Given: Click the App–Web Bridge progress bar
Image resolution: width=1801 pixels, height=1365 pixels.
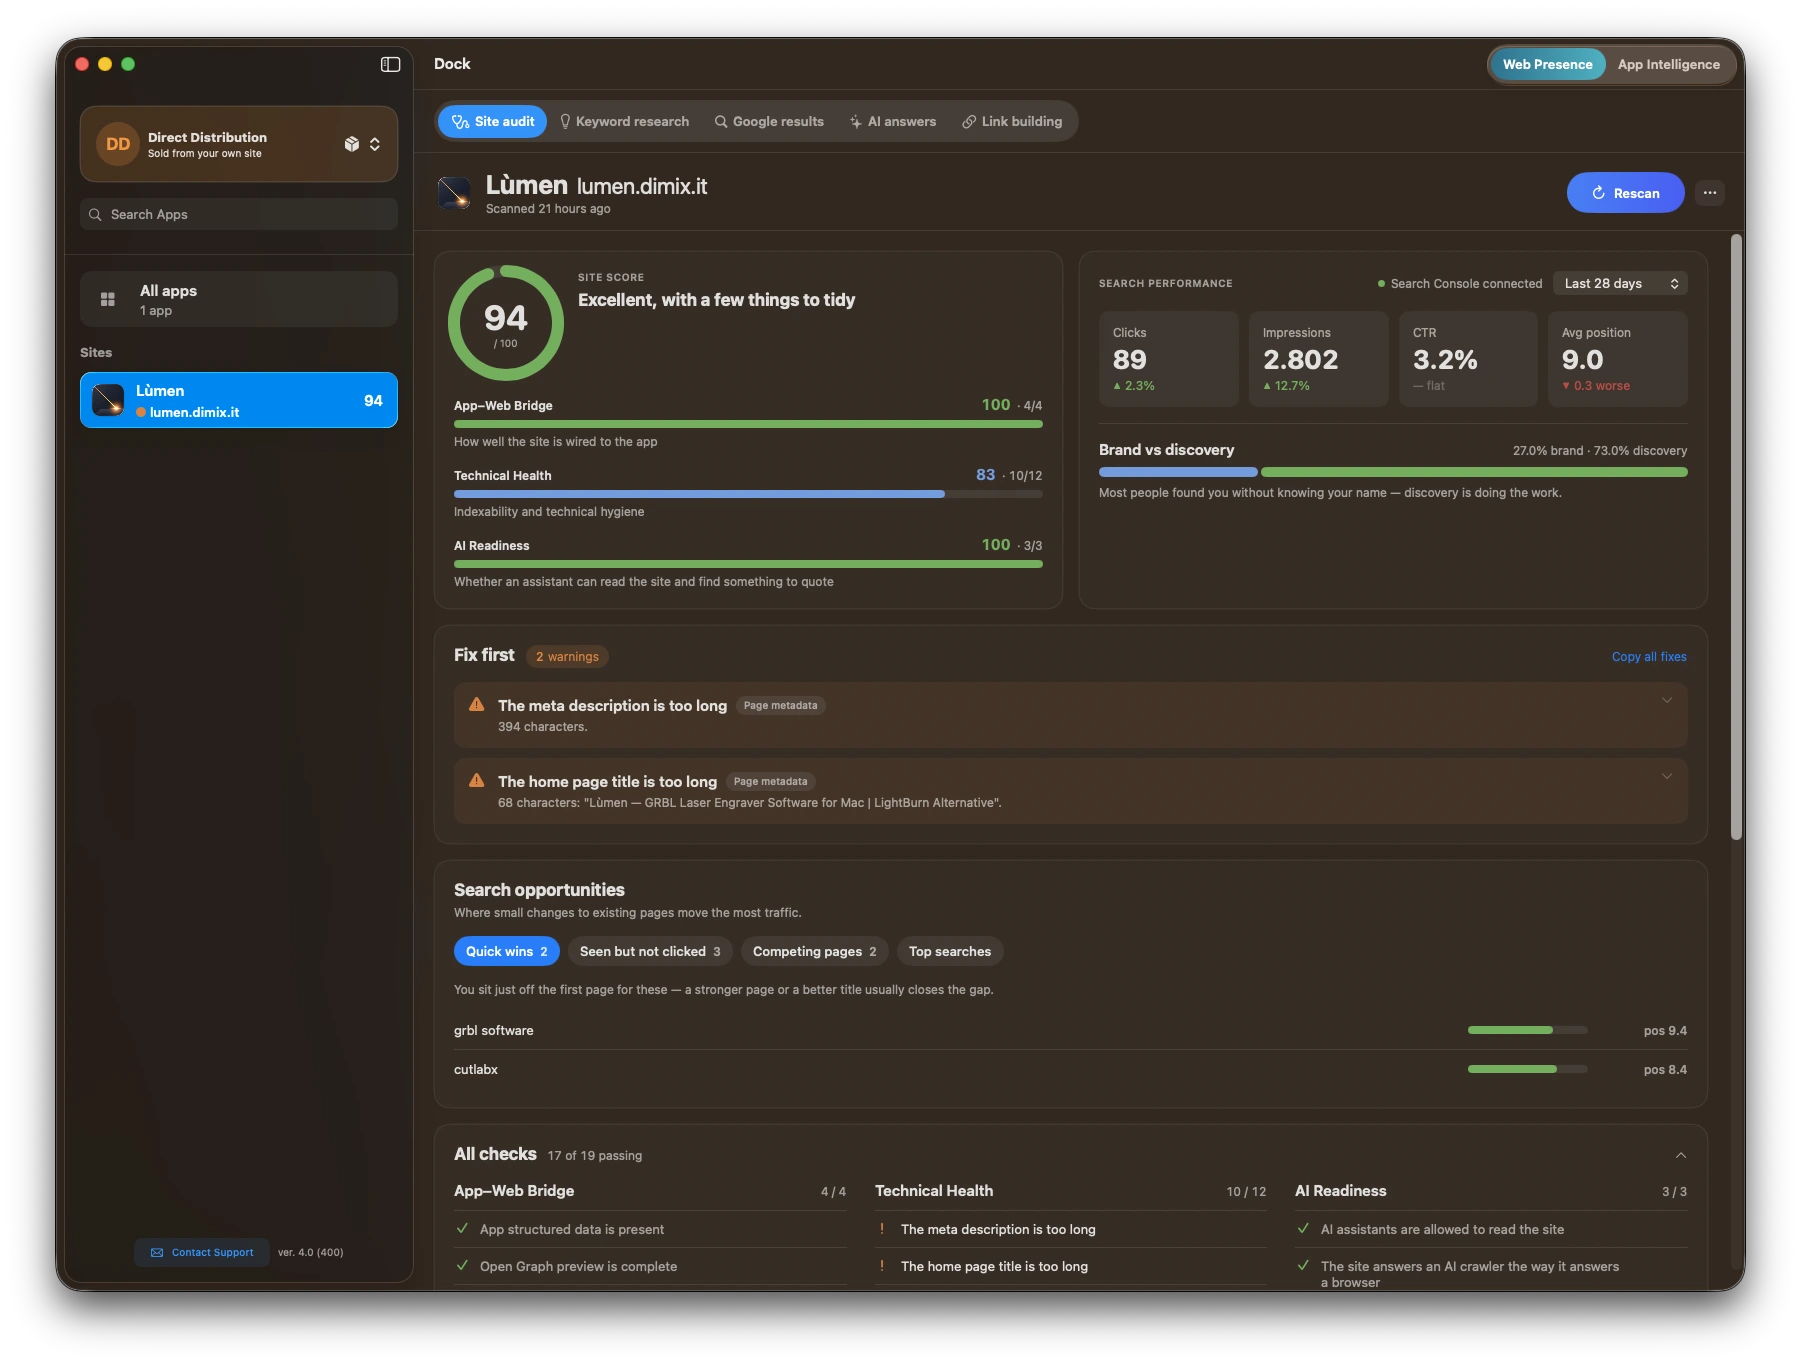Looking at the screenshot, I should [748, 424].
